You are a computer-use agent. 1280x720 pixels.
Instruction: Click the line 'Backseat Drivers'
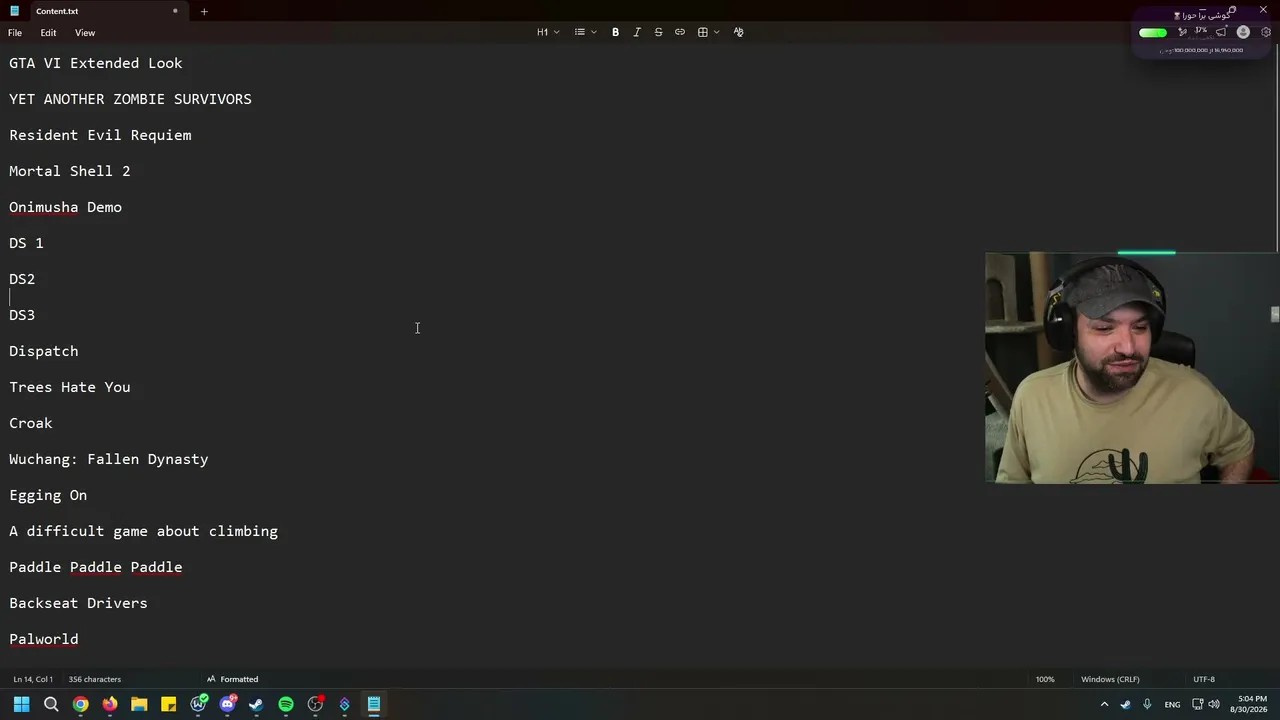tap(78, 603)
